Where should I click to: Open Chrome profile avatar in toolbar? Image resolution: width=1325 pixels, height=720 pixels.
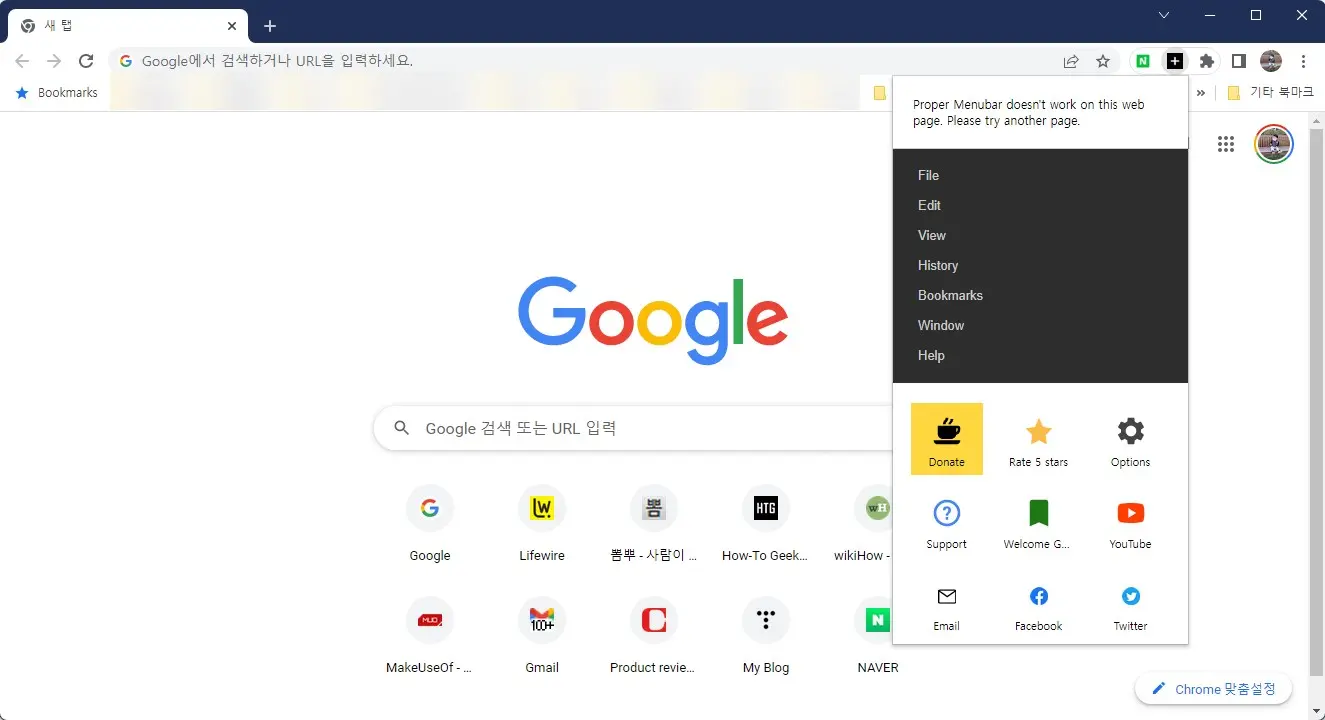point(1271,61)
